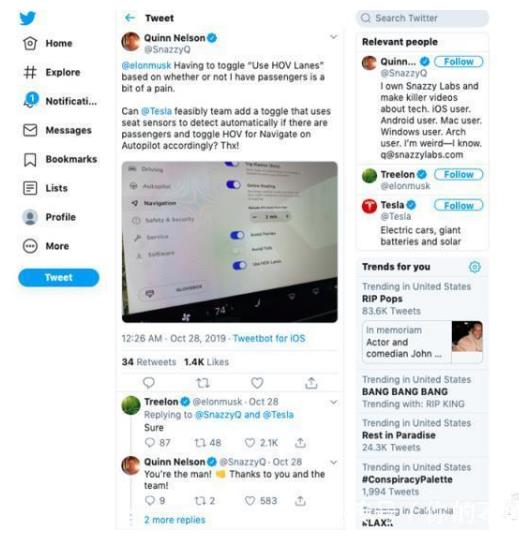Like Treelon's "Sure" reply

pos(250,443)
